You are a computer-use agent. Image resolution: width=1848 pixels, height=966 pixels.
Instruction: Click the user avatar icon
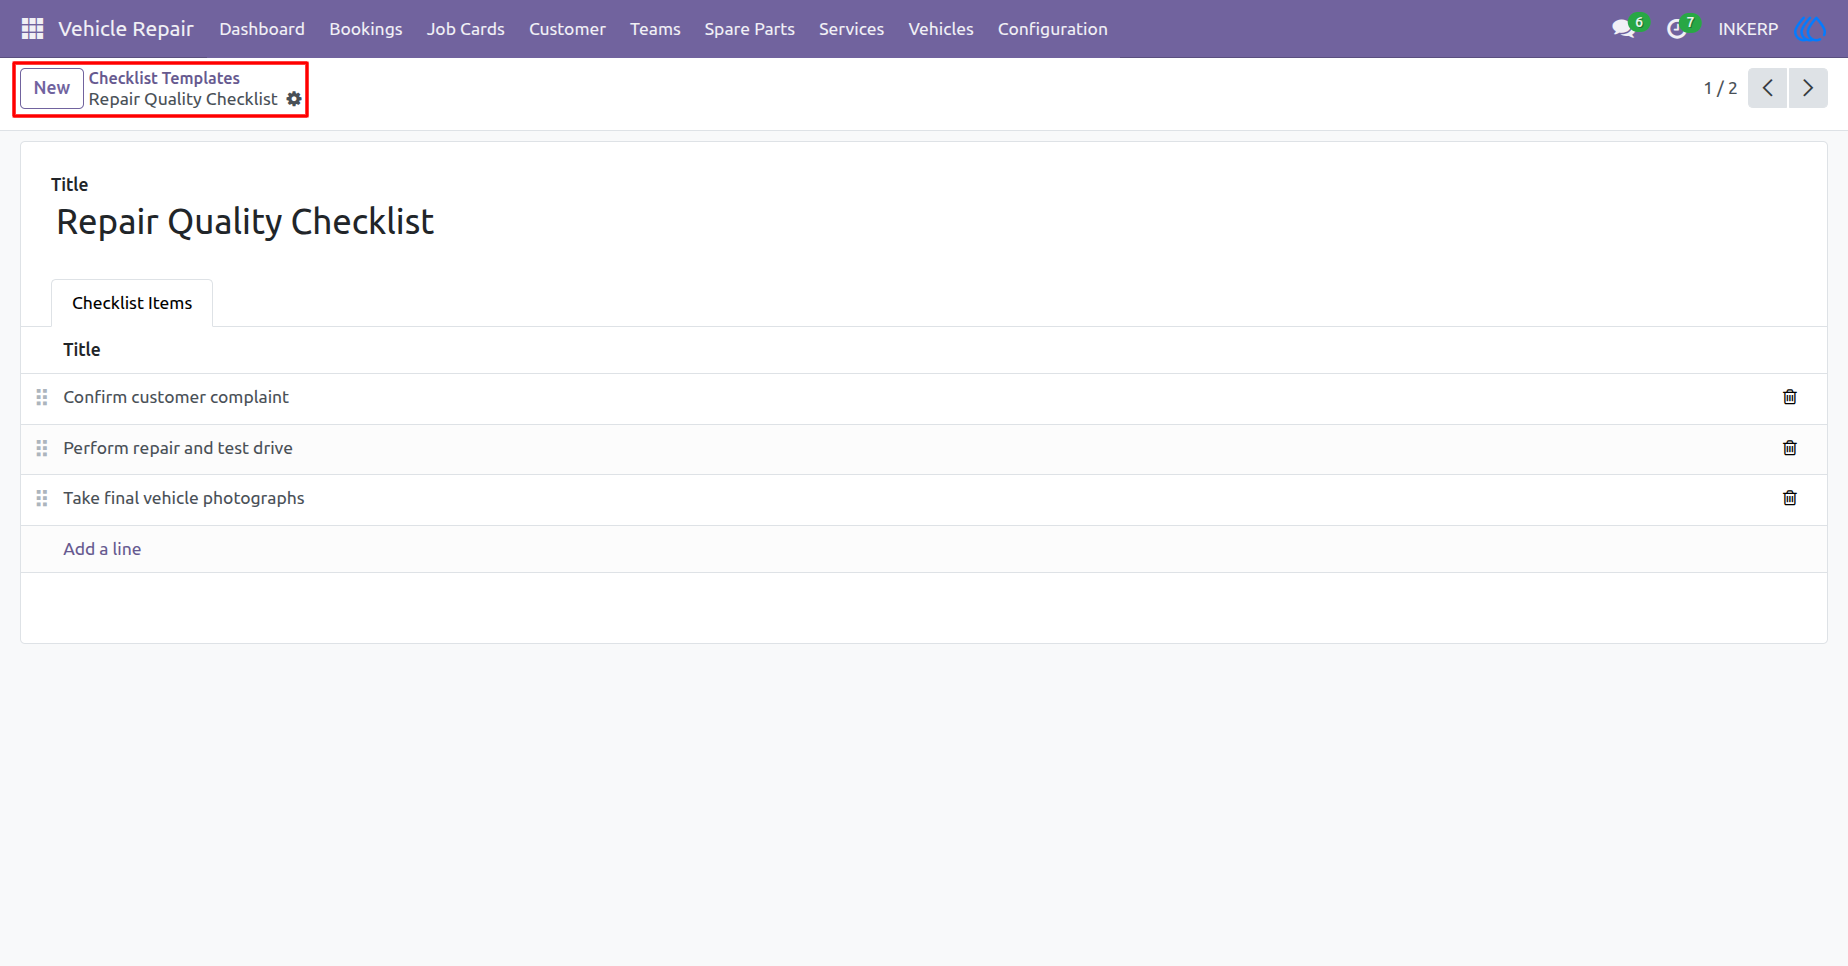tap(1810, 29)
